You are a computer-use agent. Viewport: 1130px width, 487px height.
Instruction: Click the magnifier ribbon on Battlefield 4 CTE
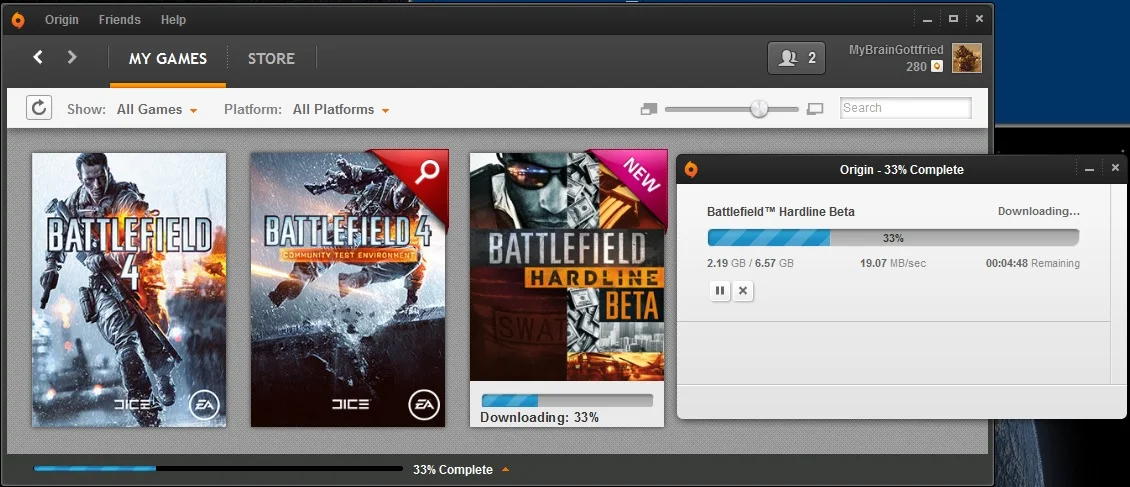427,172
